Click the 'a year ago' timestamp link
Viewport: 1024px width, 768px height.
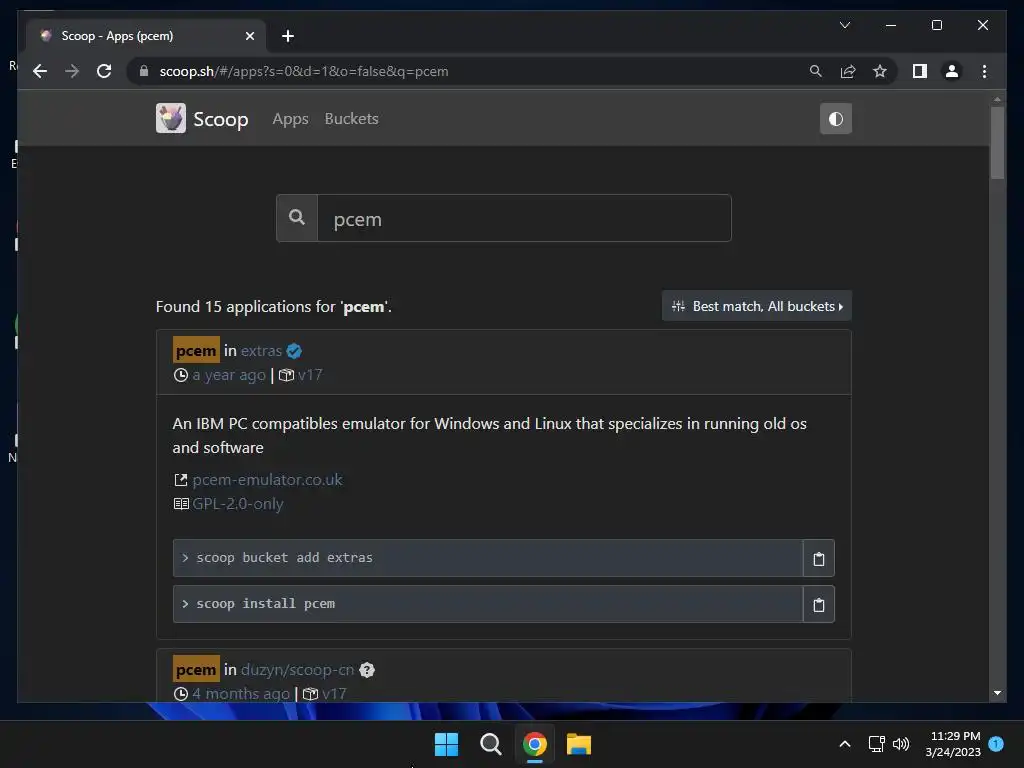pos(229,375)
